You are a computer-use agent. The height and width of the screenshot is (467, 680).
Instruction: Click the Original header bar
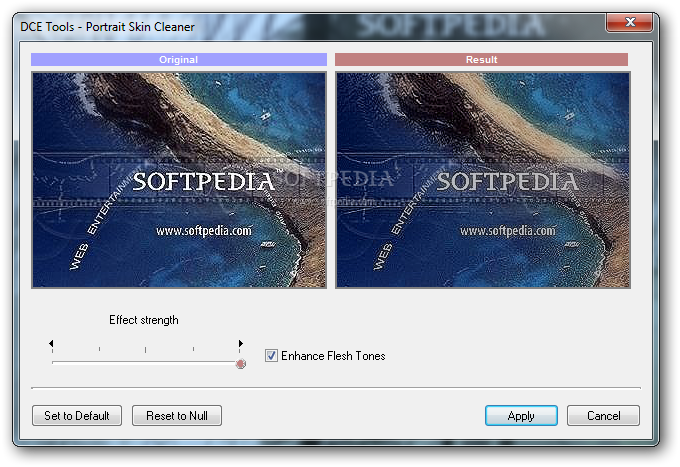179,59
